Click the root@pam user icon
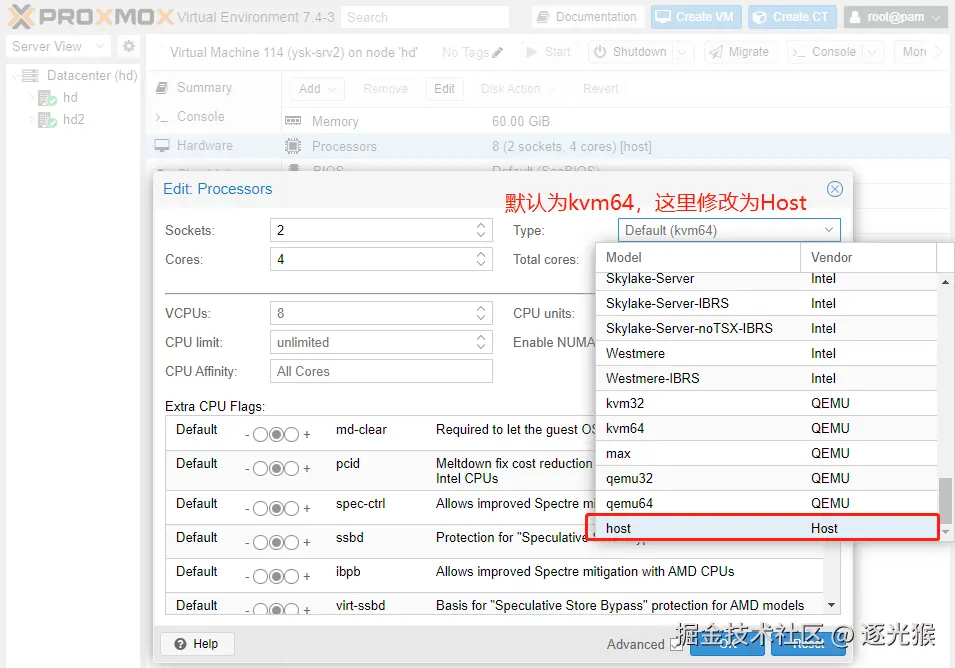 pos(855,17)
